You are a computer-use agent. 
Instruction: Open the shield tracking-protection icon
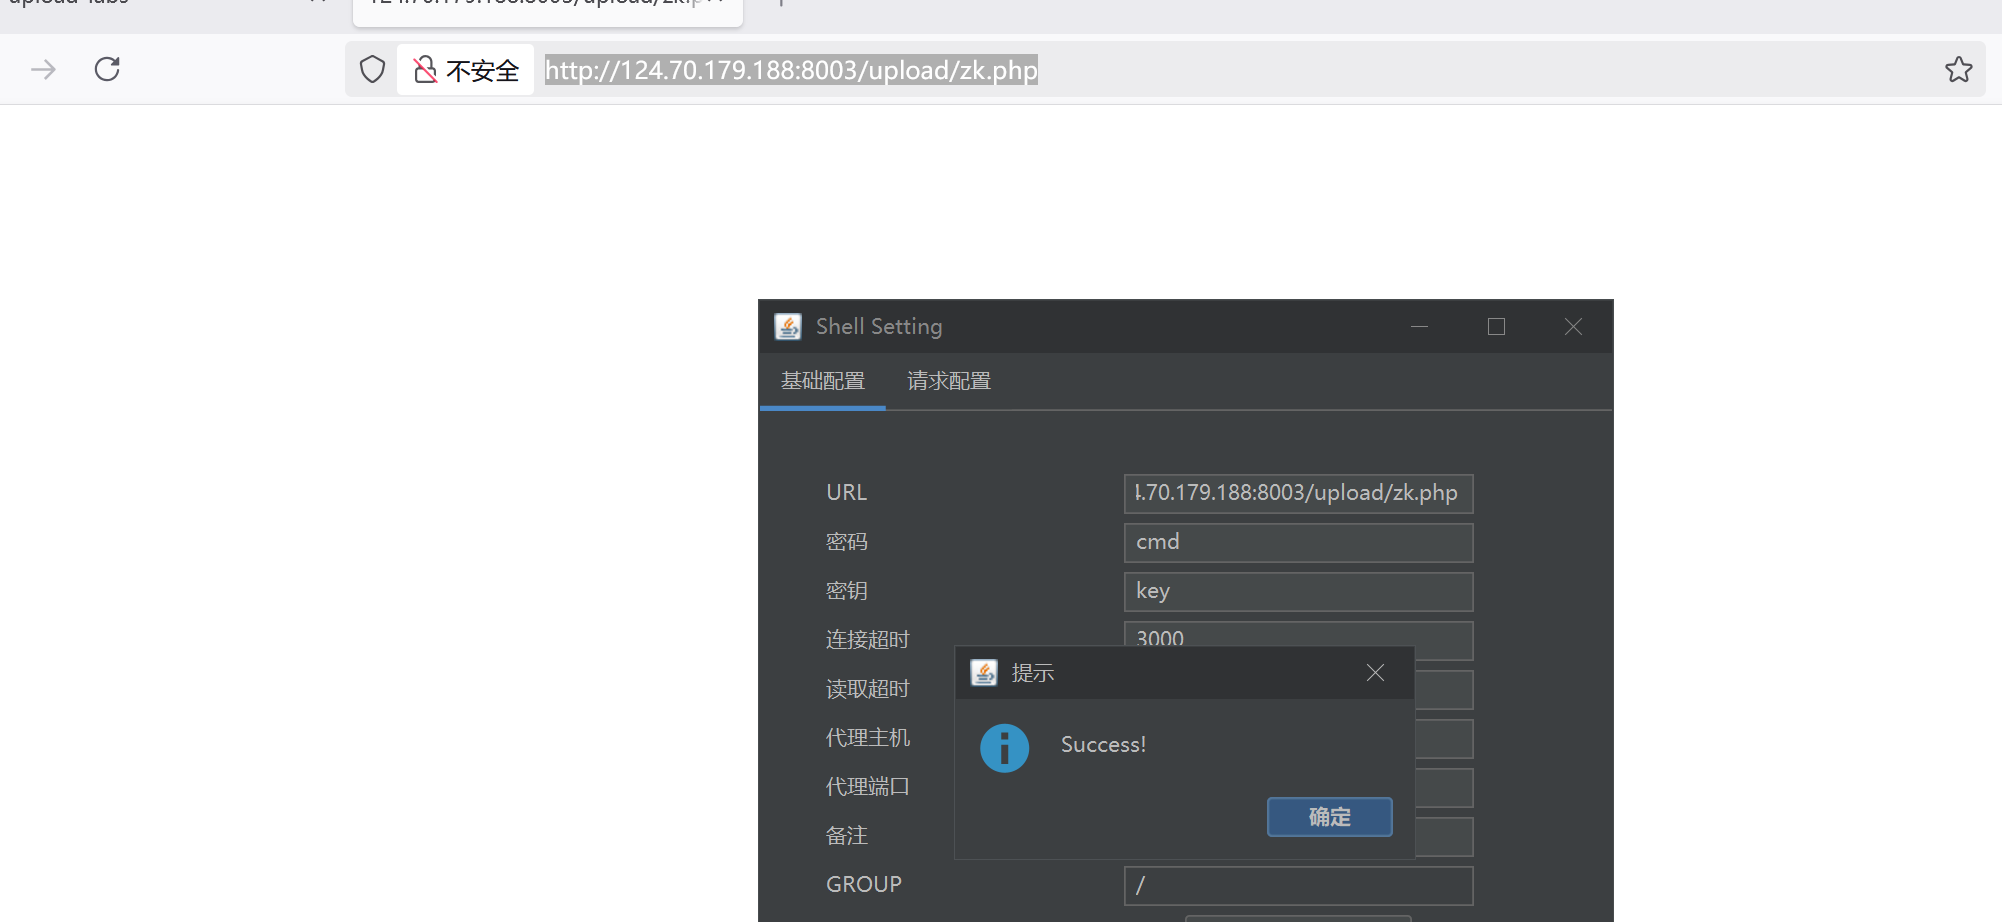371,69
